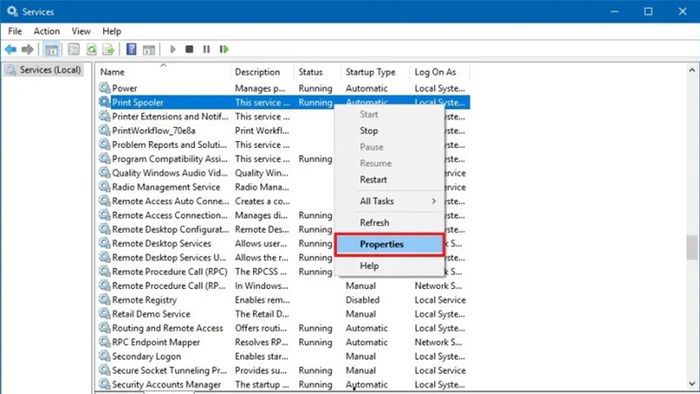The height and width of the screenshot is (394, 700).
Task: Sort by the Status column header
Action: [318, 72]
